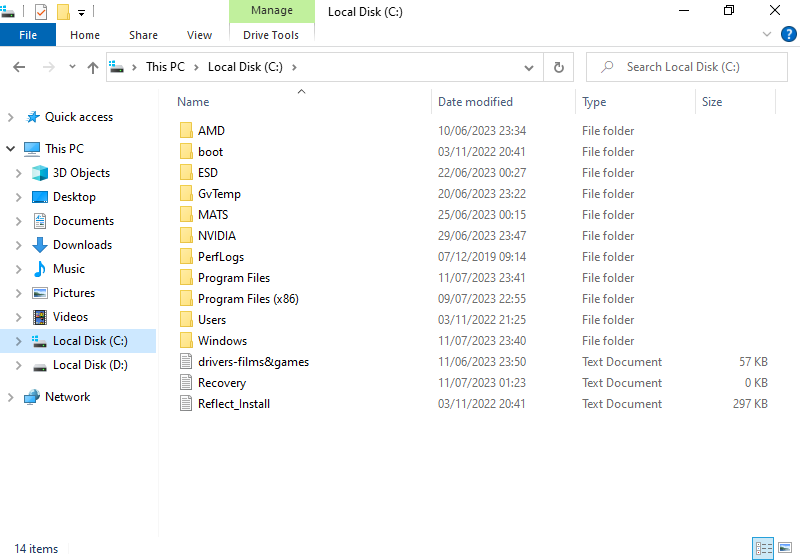Image resolution: width=800 pixels, height=560 pixels.
Task: Select the Program Files folder icon
Action: [186, 277]
